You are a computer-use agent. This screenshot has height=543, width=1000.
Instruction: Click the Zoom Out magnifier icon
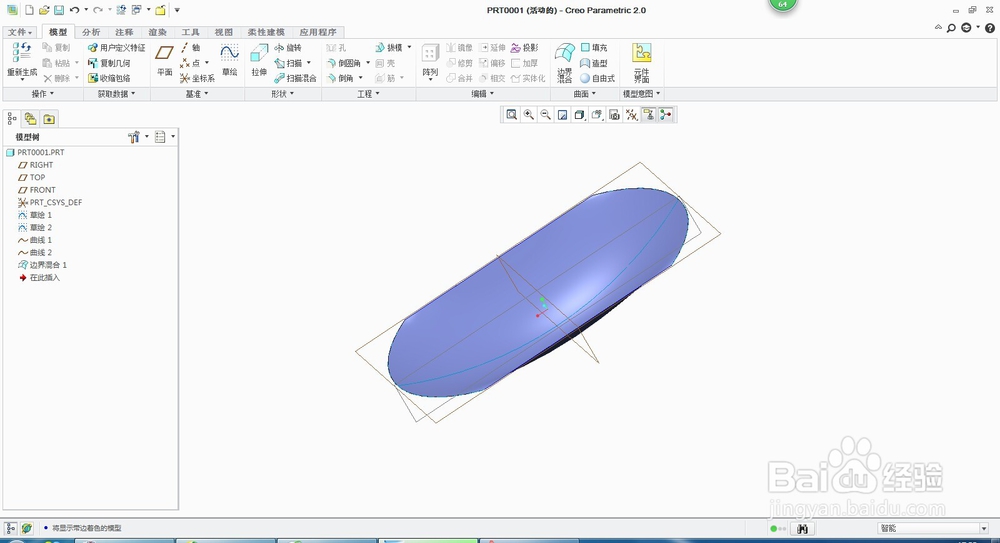545,115
